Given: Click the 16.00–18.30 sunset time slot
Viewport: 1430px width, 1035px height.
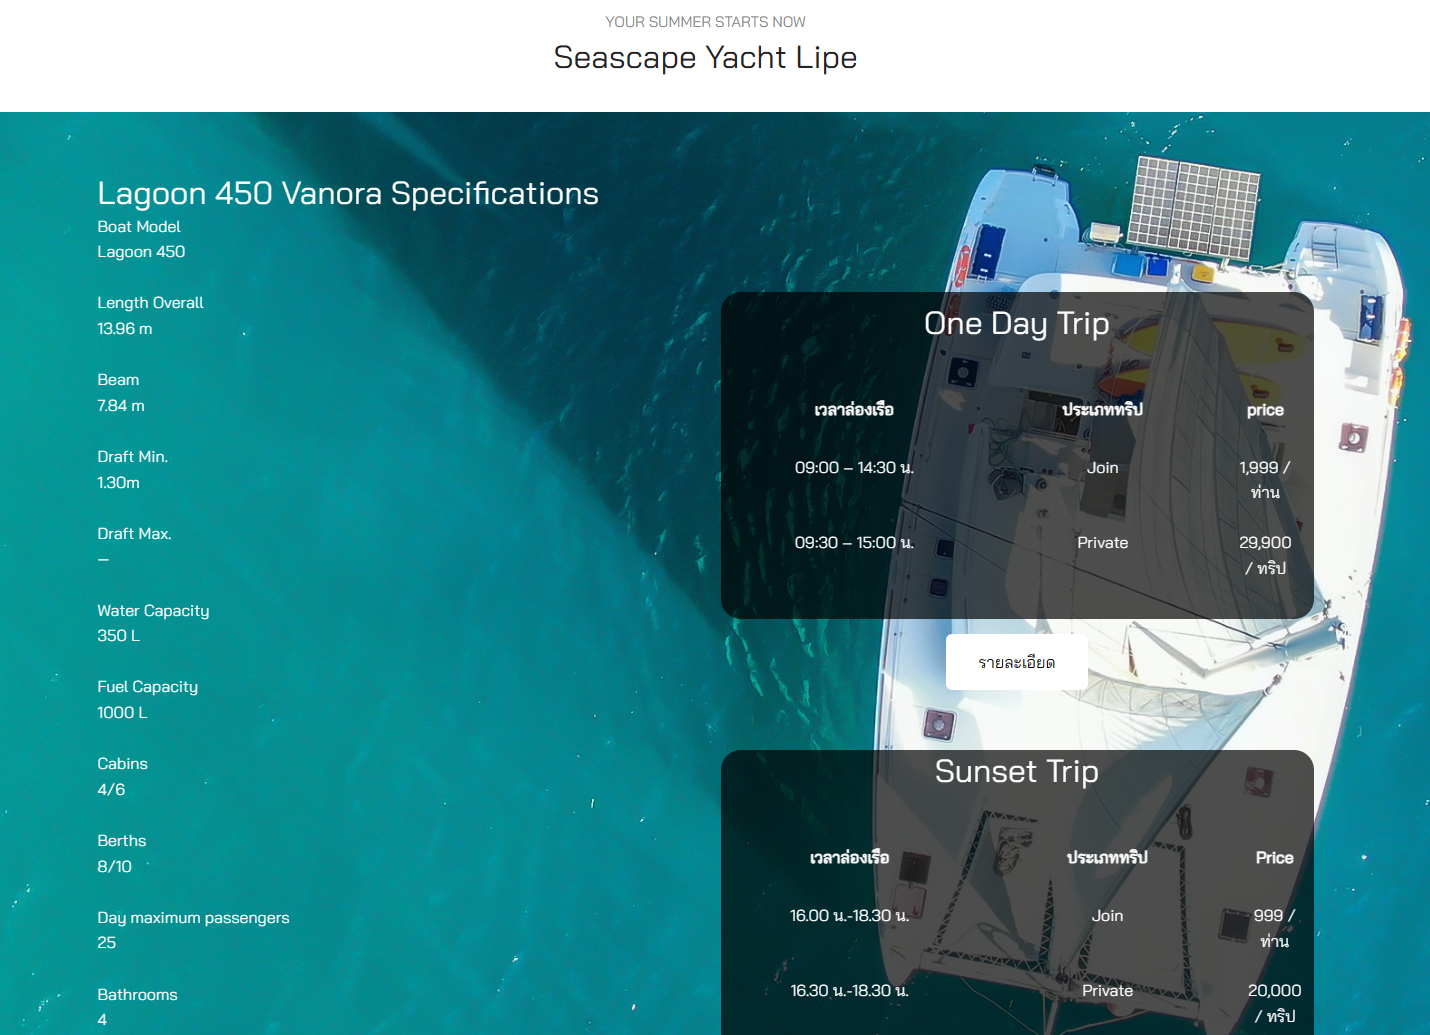Looking at the screenshot, I should (x=849, y=915).
